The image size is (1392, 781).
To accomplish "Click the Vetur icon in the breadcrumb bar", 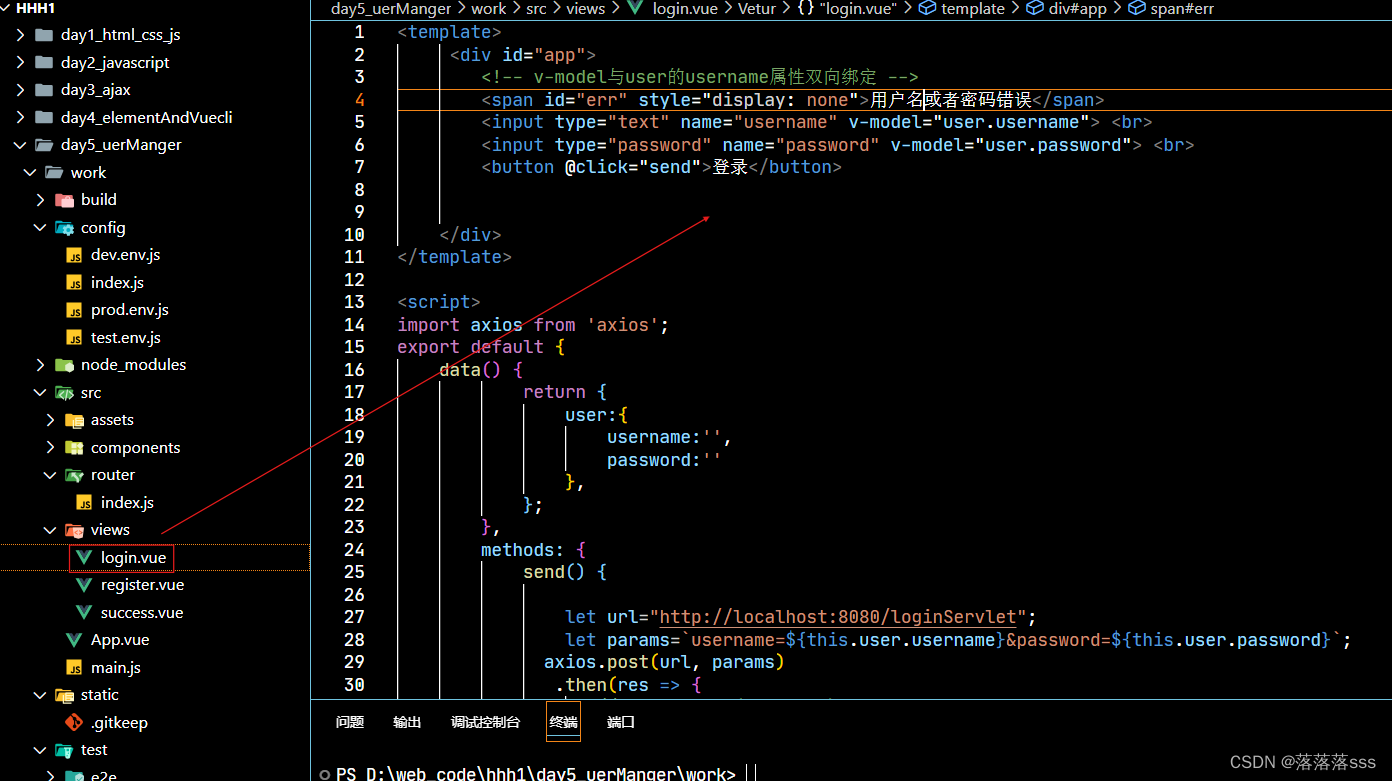I will click(x=757, y=9).
